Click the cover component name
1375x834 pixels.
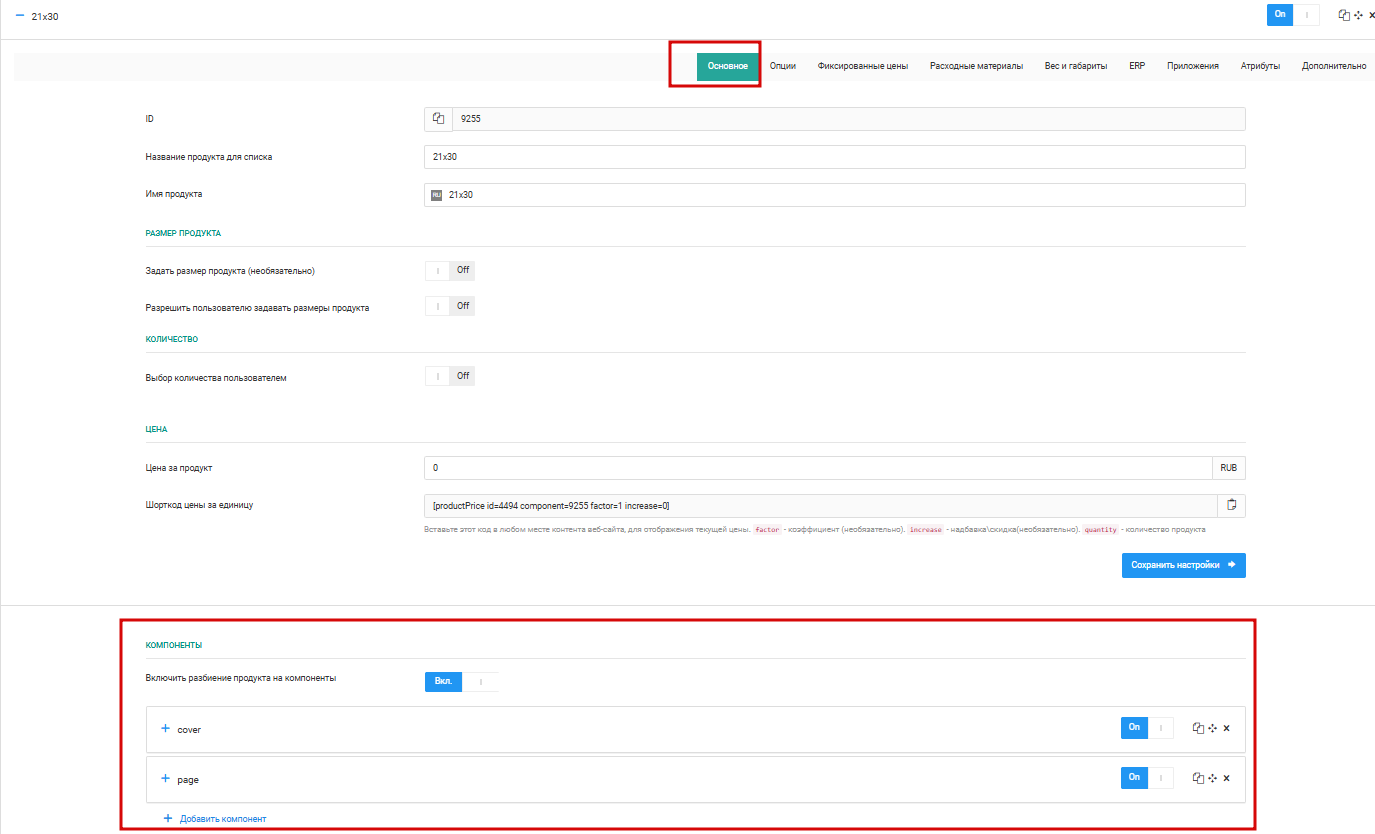point(189,730)
